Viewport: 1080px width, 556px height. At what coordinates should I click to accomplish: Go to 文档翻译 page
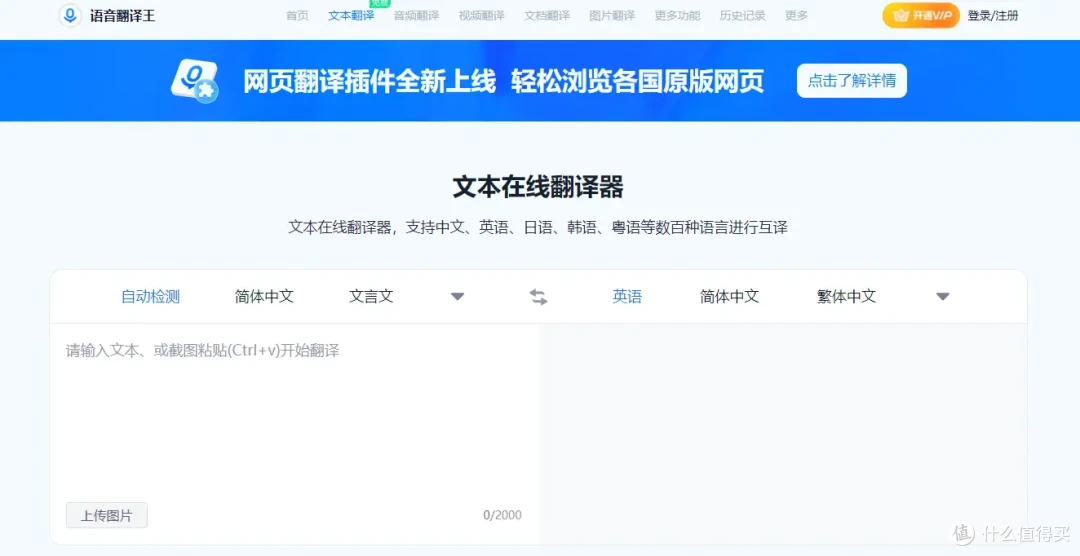click(x=547, y=15)
